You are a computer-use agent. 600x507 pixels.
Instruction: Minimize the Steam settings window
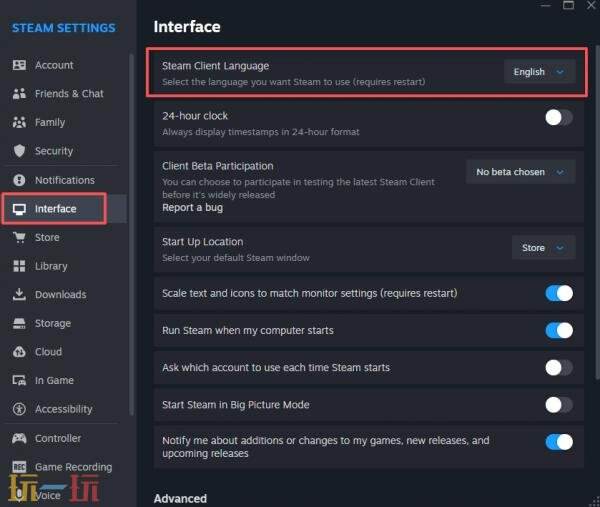pos(545,5)
